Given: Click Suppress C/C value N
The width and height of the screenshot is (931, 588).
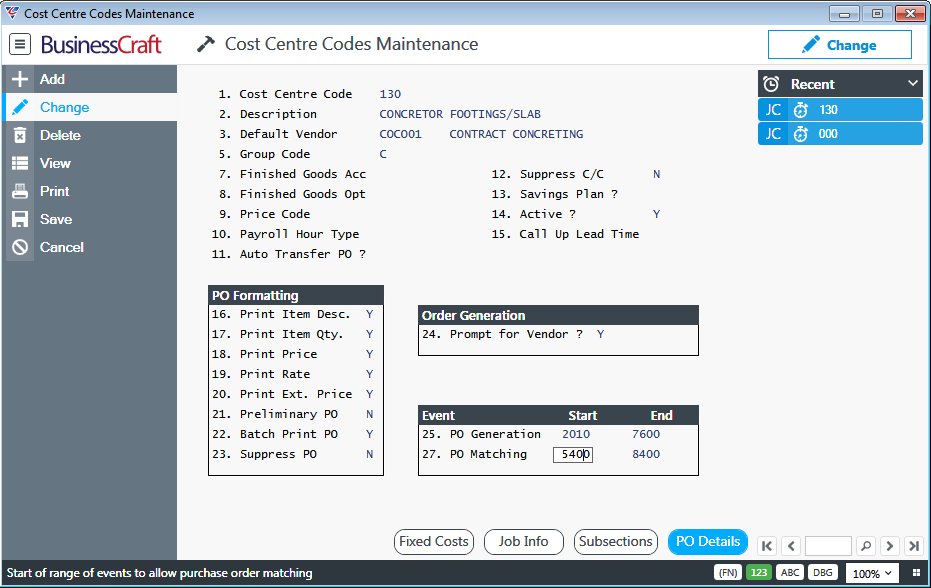Looking at the screenshot, I should point(657,174).
